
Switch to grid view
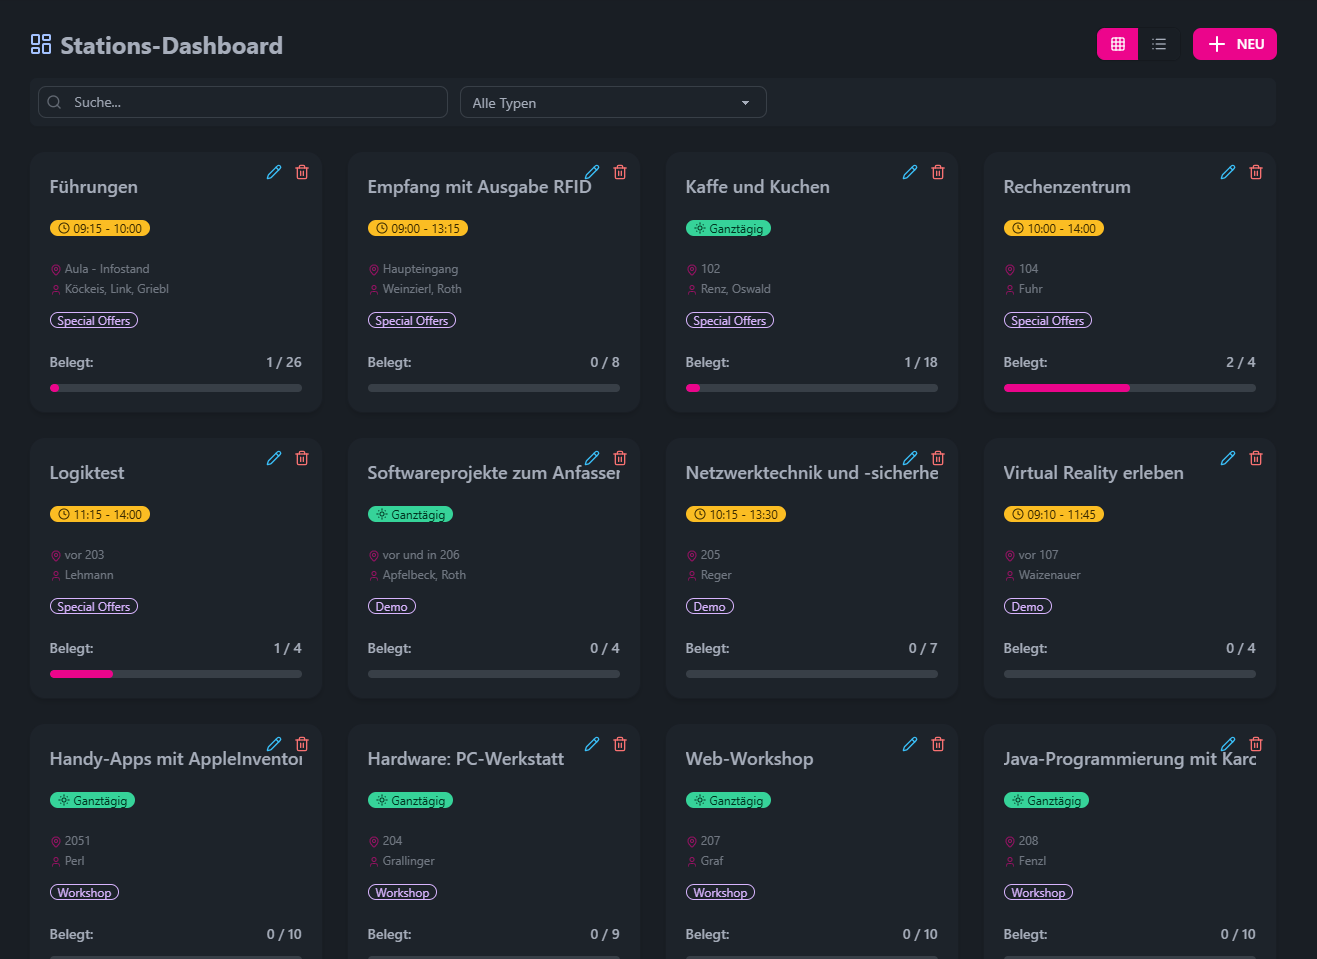[1118, 44]
